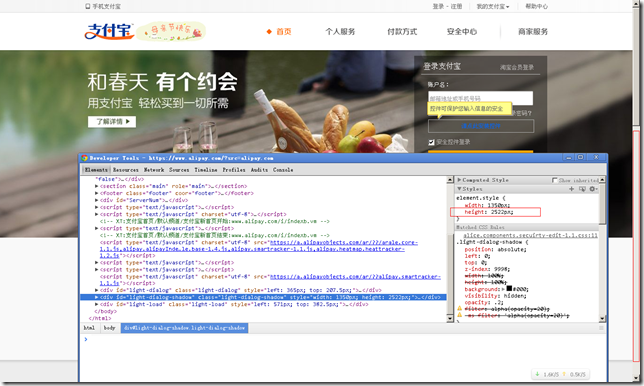Expand the selected light-dialog-shadow node
The image size is (644, 386).
[x=97, y=297]
